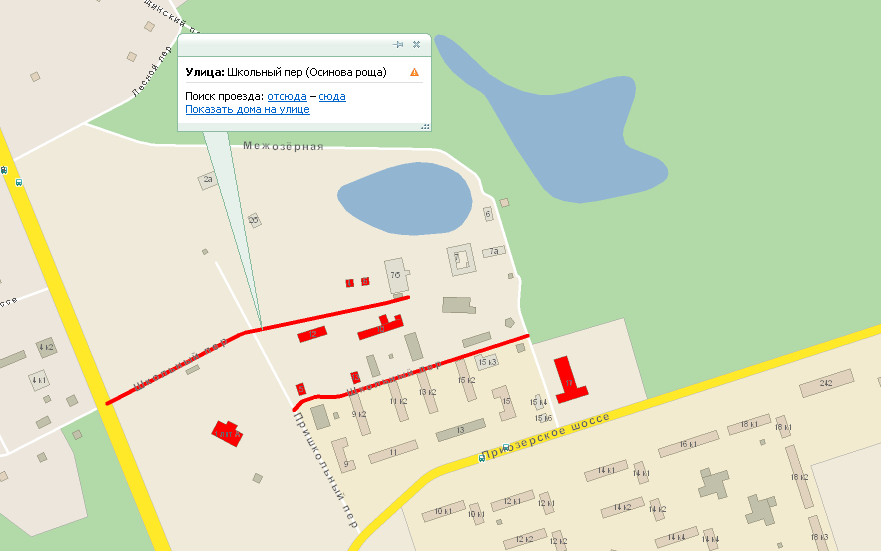
Task: Click the orange warning triangle icon
Action: 414,73
